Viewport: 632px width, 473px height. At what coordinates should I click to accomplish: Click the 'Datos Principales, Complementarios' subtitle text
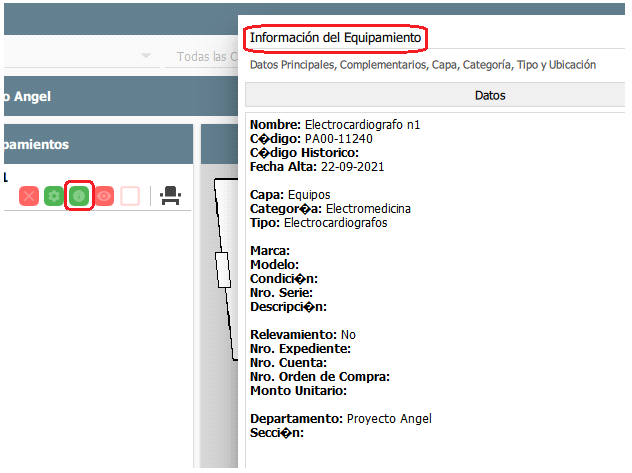click(422, 65)
